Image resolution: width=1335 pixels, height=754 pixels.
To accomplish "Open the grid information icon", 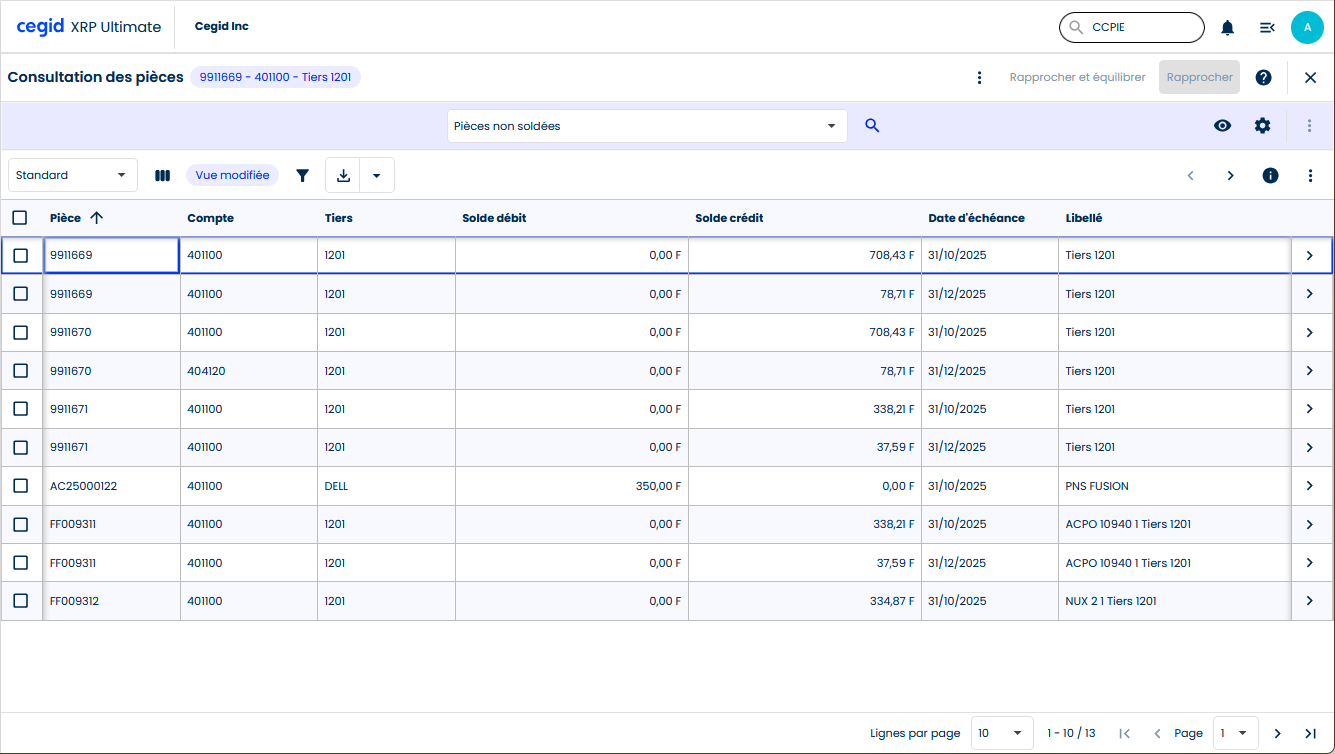I will click(1270, 175).
